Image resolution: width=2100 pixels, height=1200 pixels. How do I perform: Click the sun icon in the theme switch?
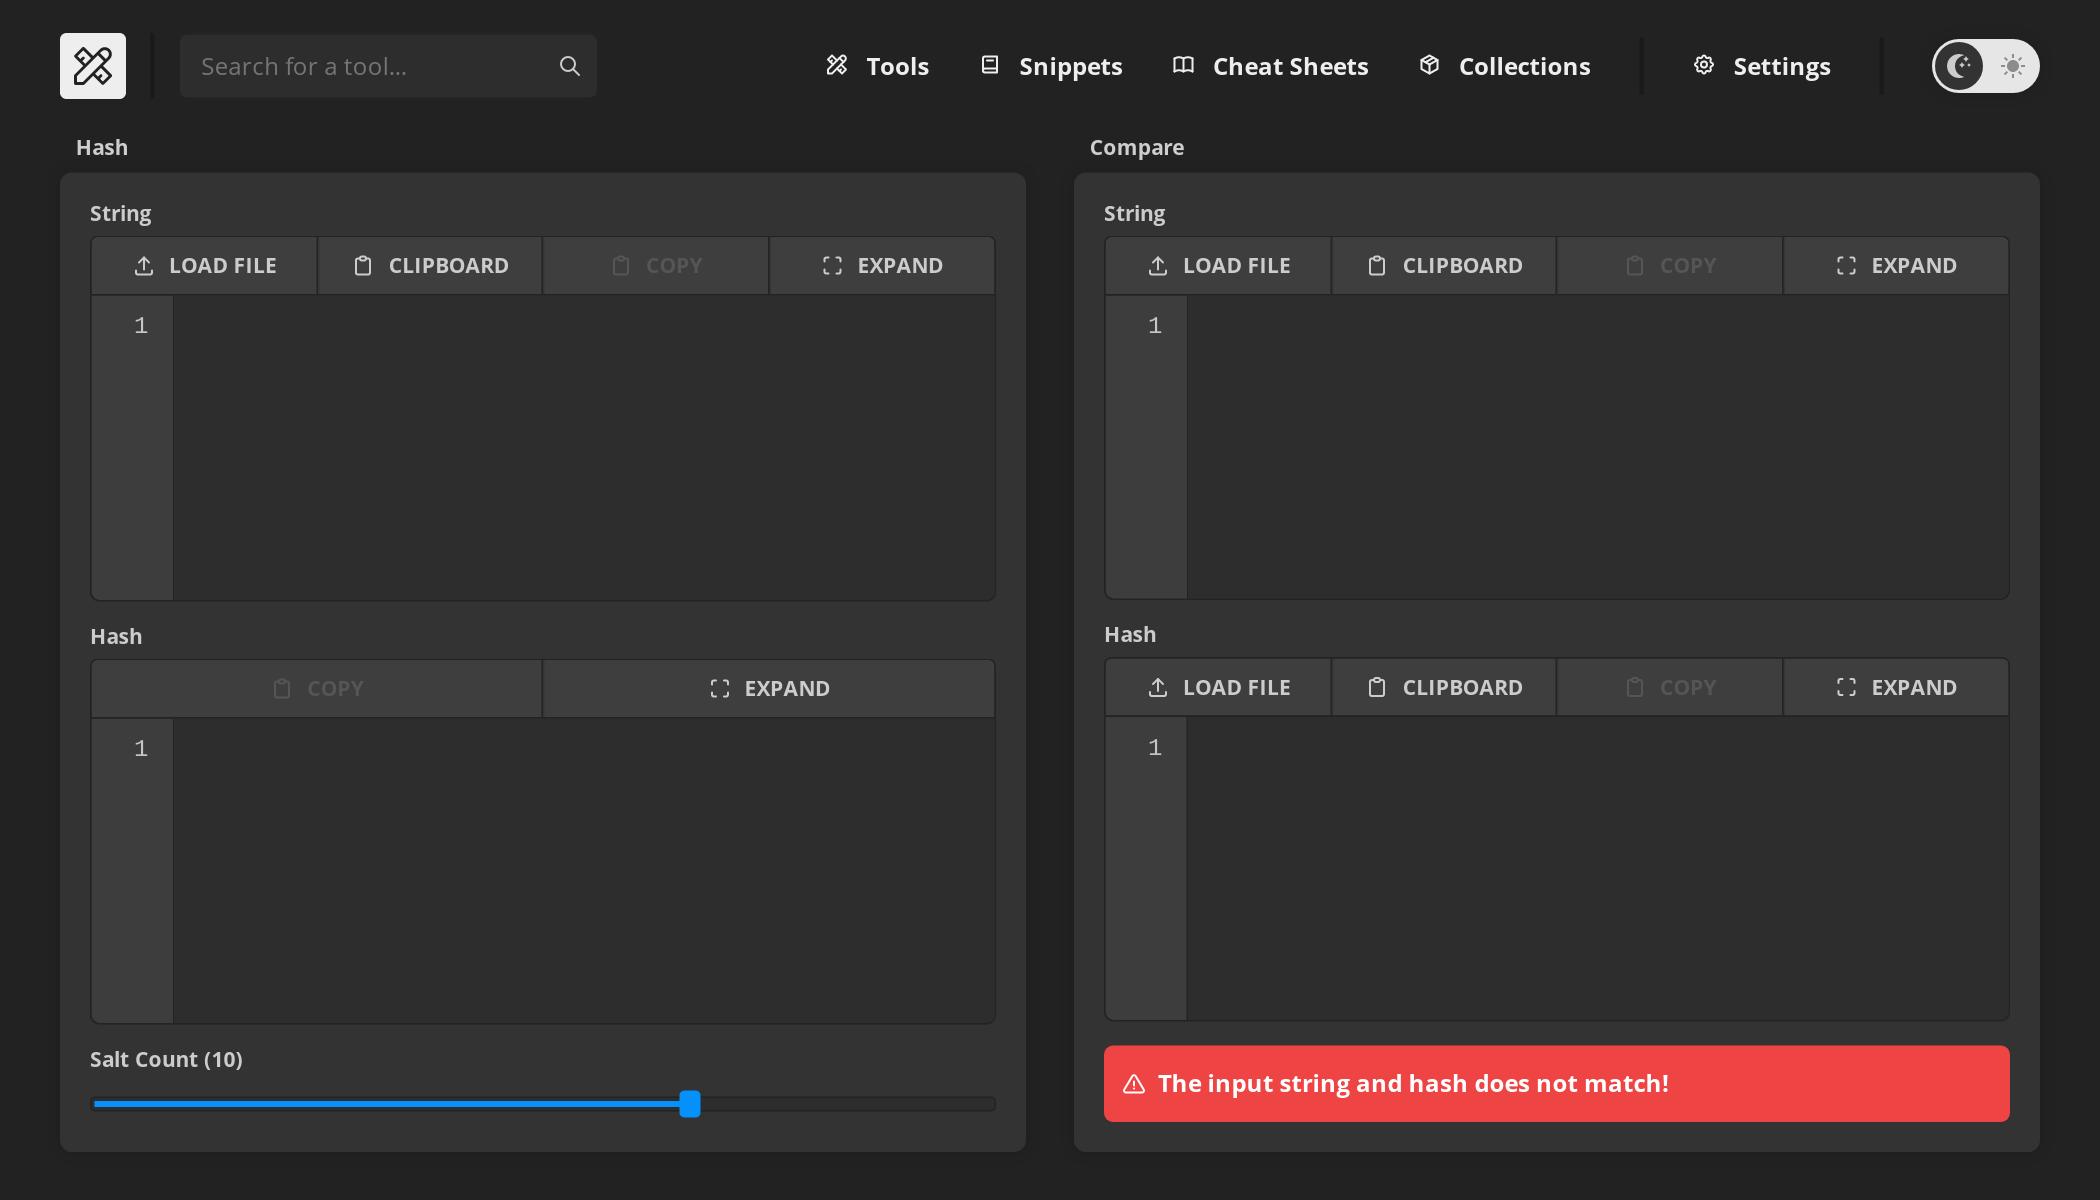tap(2012, 66)
